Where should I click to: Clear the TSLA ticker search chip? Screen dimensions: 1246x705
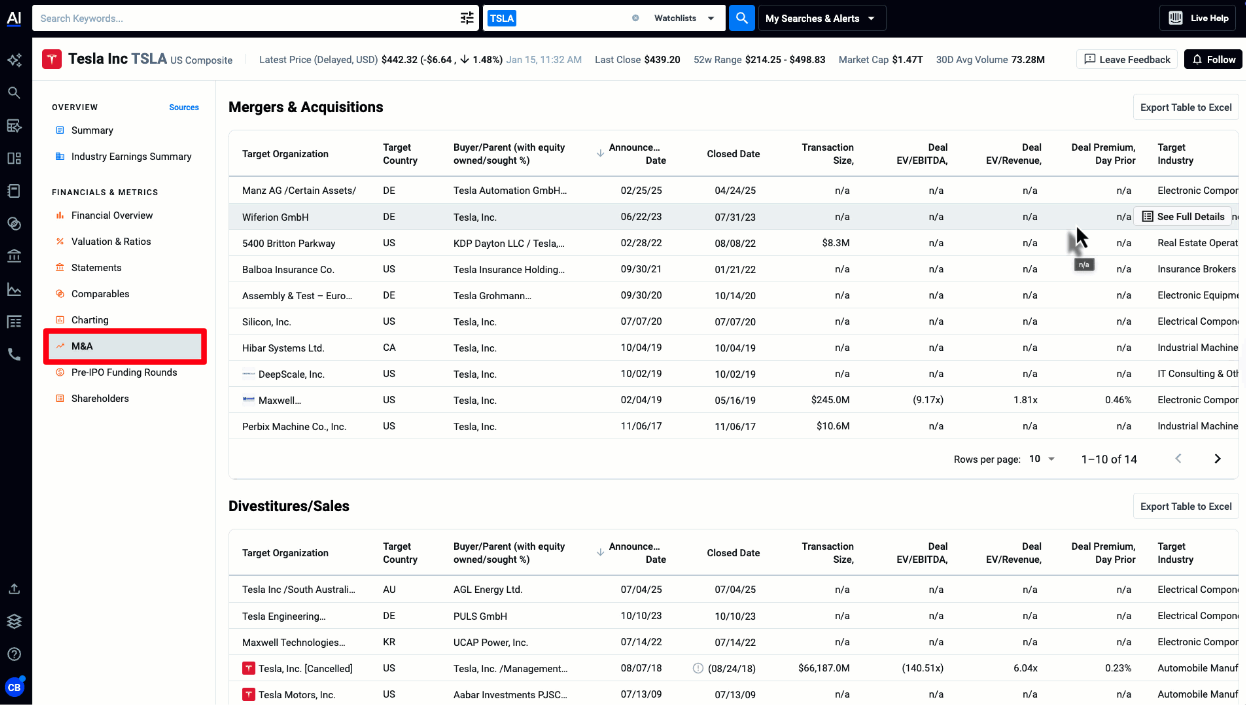click(x=635, y=18)
